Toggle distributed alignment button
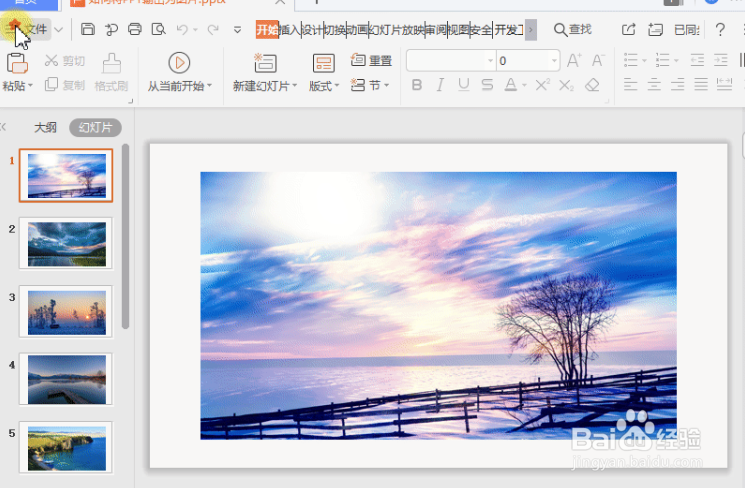Viewport: 745px width, 488px height. 724,85
